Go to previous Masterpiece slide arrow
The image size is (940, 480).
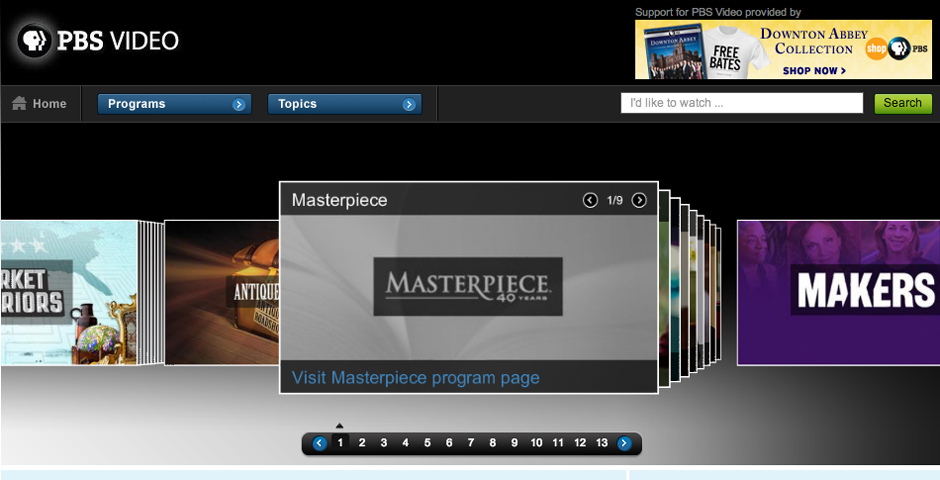pyautogui.click(x=590, y=200)
